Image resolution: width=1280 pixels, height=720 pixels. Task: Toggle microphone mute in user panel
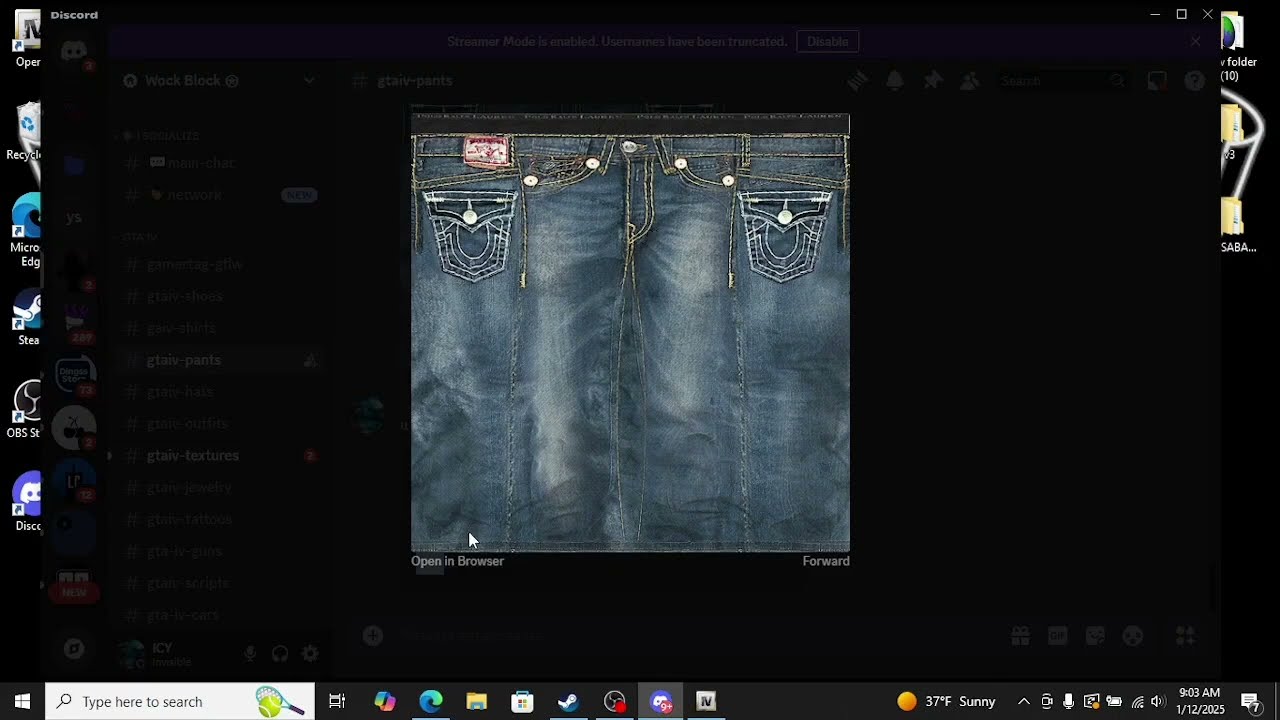pyautogui.click(x=250, y=653)
